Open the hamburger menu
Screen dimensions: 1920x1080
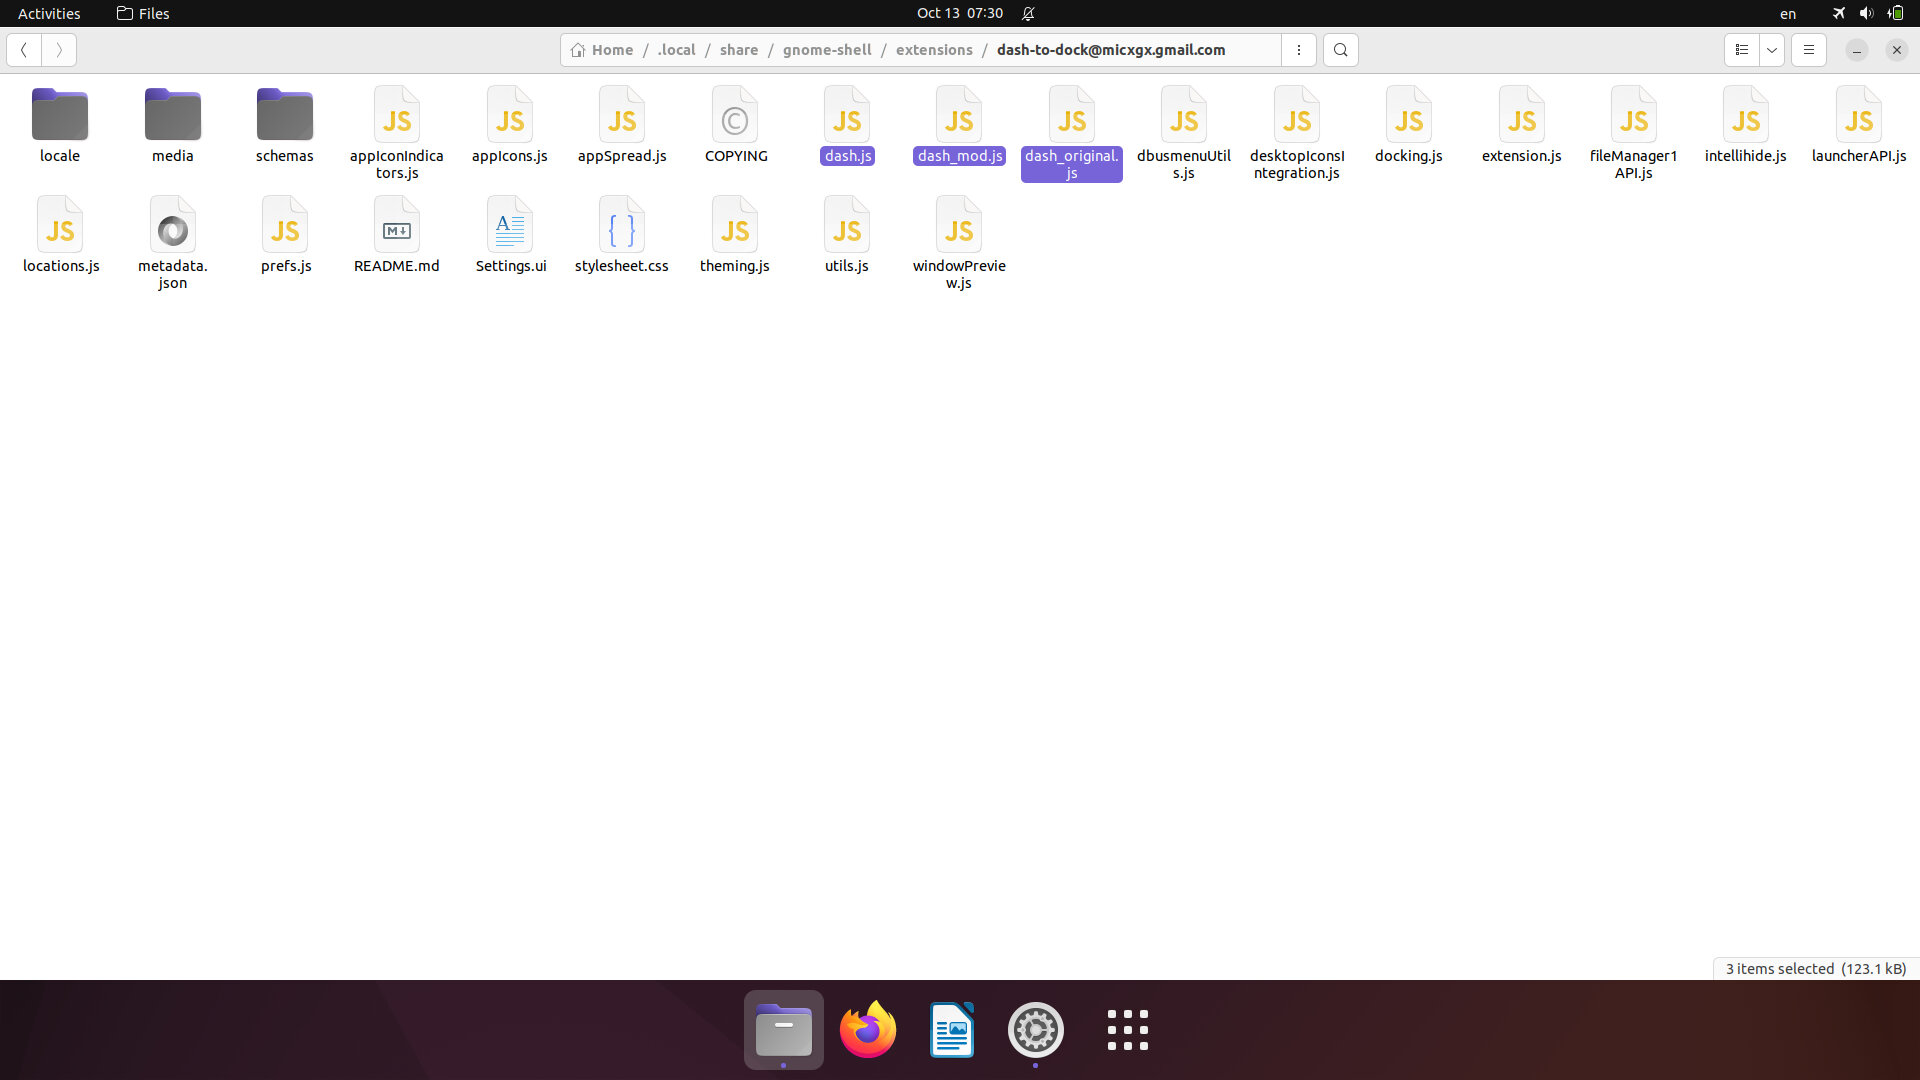[x=1808, y=49]
